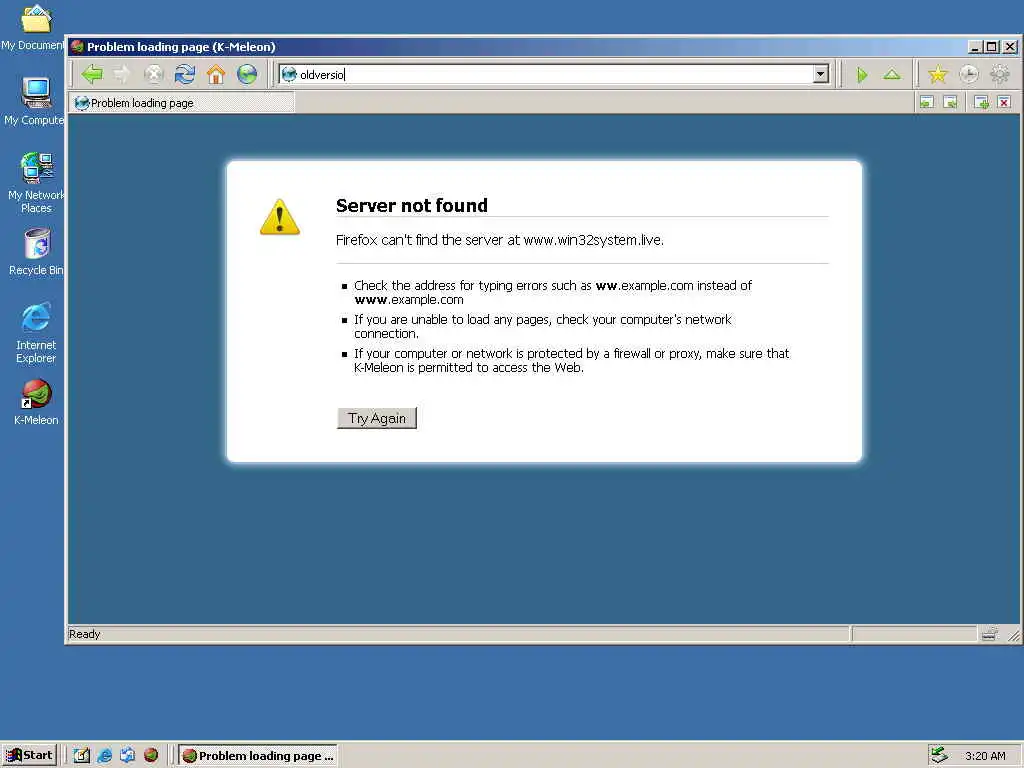This screenshot has width=1024, height=768.
Task: Launch K-Meleon desktop shortcut
Action: (x=36, y=402)
